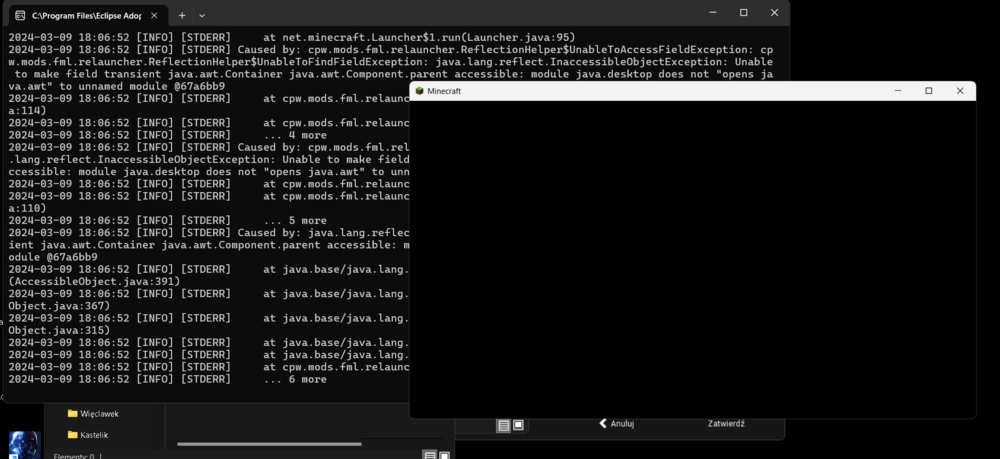Click the Minecraft grass block window icon
The image size is (1000, 459).
click(419, 91)
